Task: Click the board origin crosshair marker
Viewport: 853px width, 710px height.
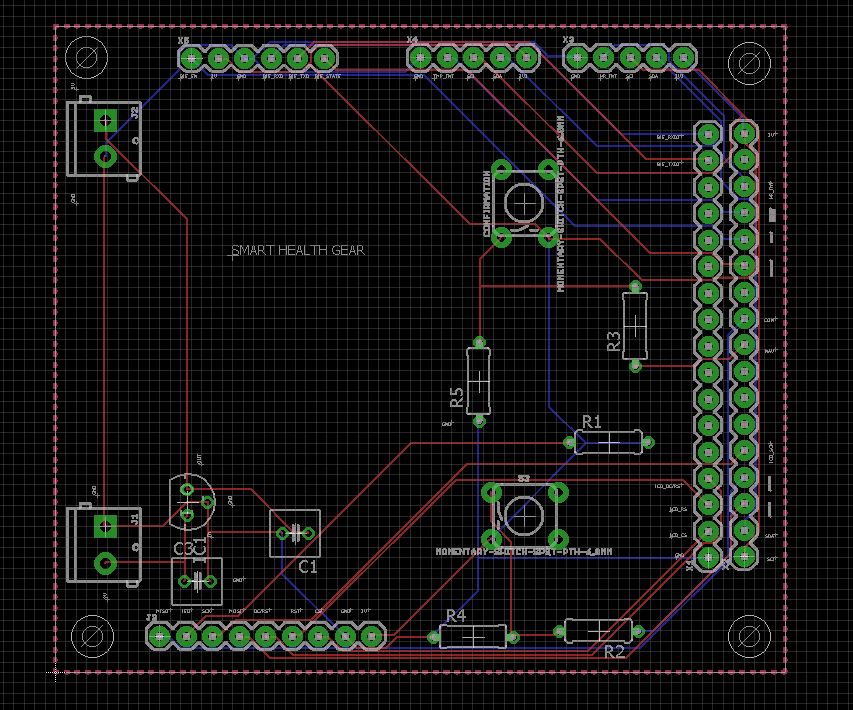Action: (x=55, y=672)
